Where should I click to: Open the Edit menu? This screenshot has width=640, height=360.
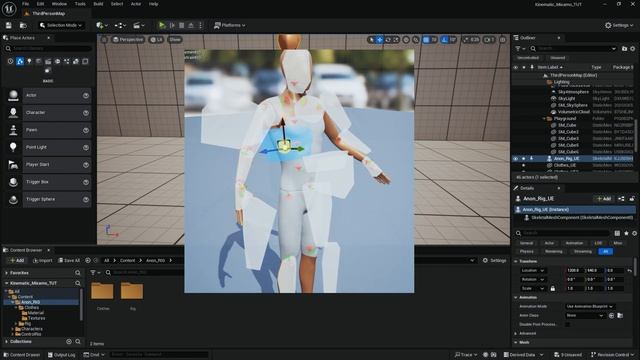tap(40, 4)
